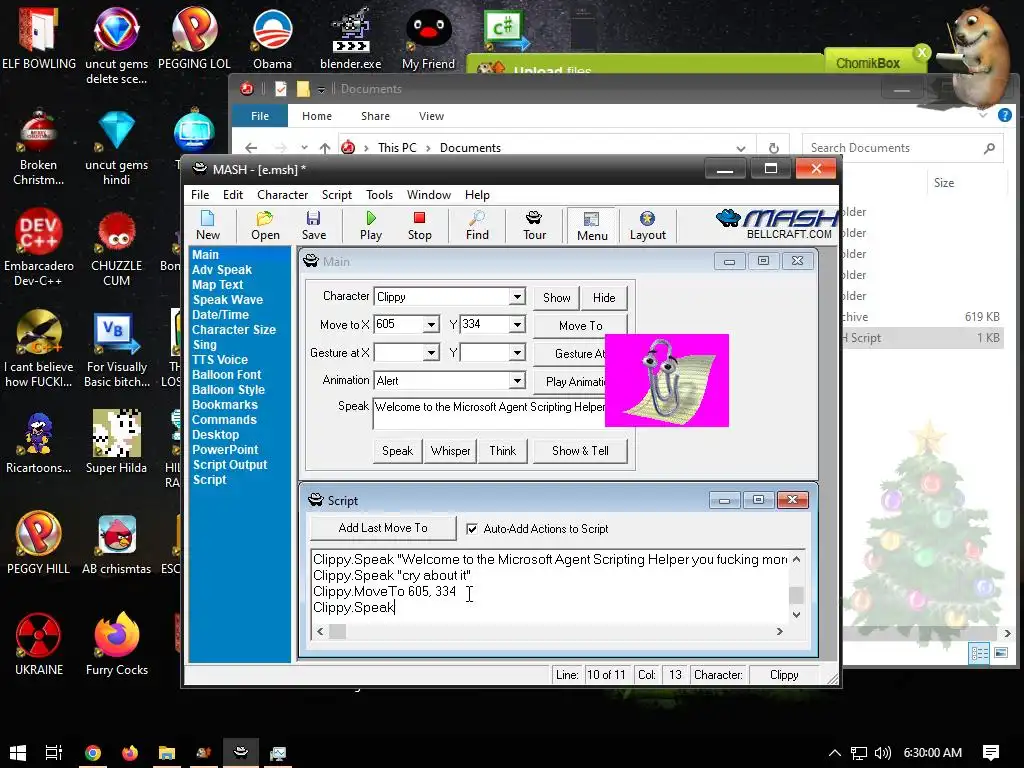Show hidden system tray icons chevron
The width and height of the screenshot is (1024, 768).
[835, 753]
